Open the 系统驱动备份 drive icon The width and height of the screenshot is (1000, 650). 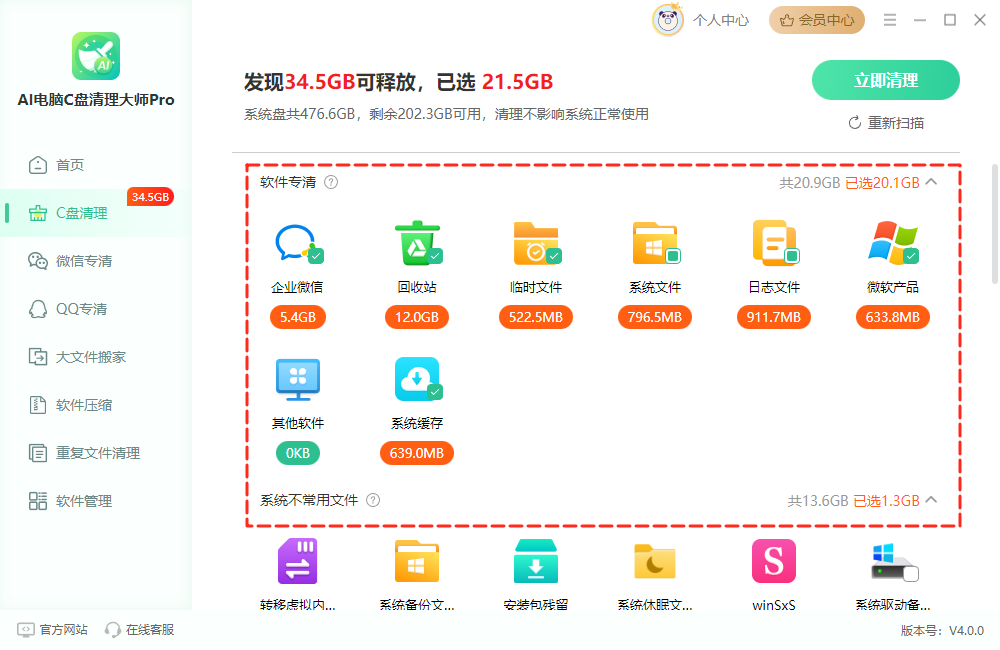click(x=893, y=562)
